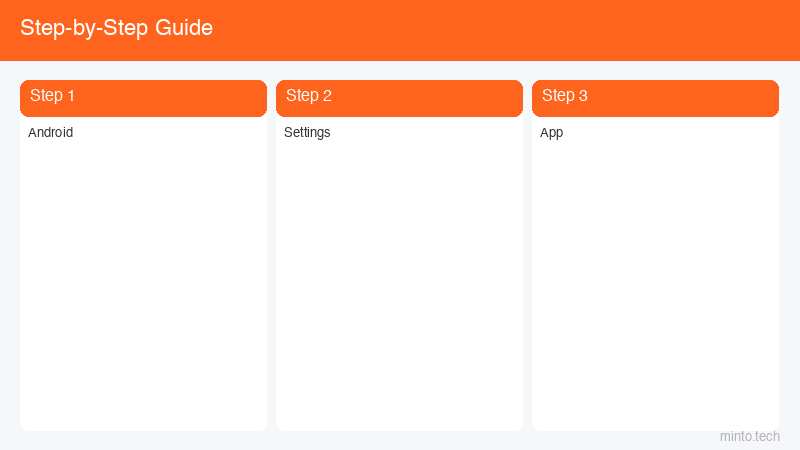Image resolution: width=800 pixels, height=450 pixels.
Task: Click the number 1 in Step 1 header
Action: (71, 96)
